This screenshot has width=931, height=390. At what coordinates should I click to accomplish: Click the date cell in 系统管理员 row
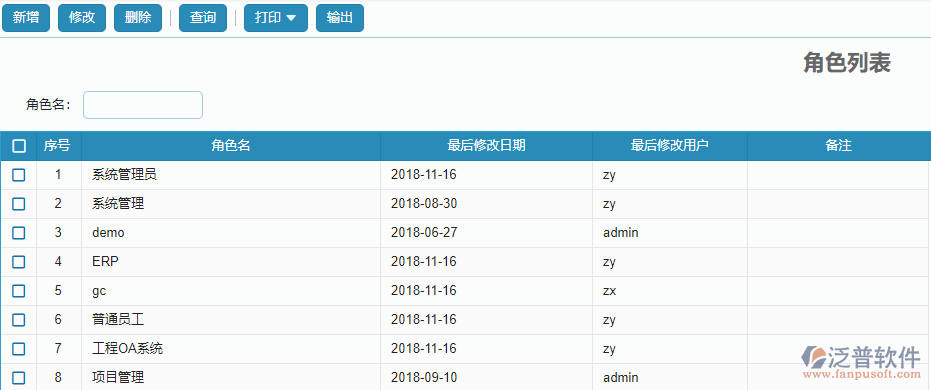(486, 175)
